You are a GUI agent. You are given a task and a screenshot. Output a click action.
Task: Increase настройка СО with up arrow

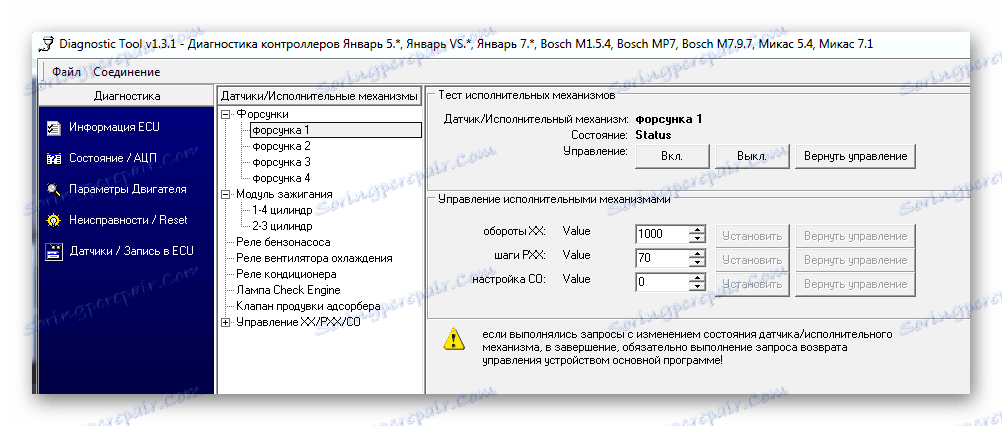pos(697,278)
